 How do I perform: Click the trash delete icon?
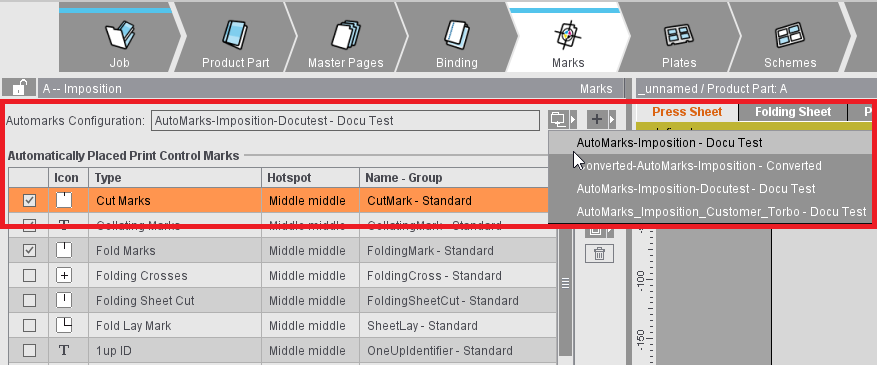pyautogui.click(x=599, y=254)
